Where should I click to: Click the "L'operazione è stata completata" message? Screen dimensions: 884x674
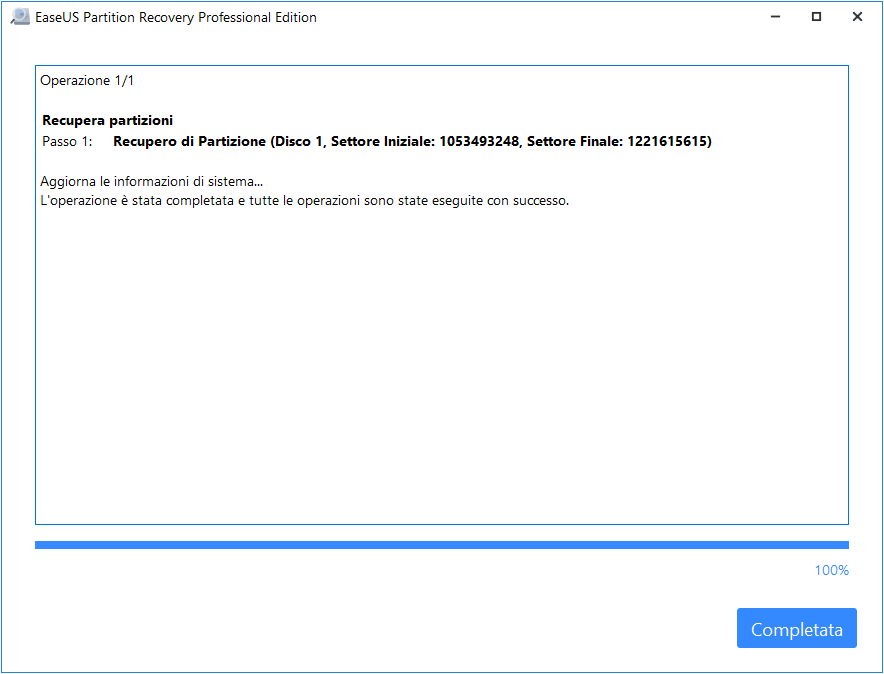coord(304,201)
